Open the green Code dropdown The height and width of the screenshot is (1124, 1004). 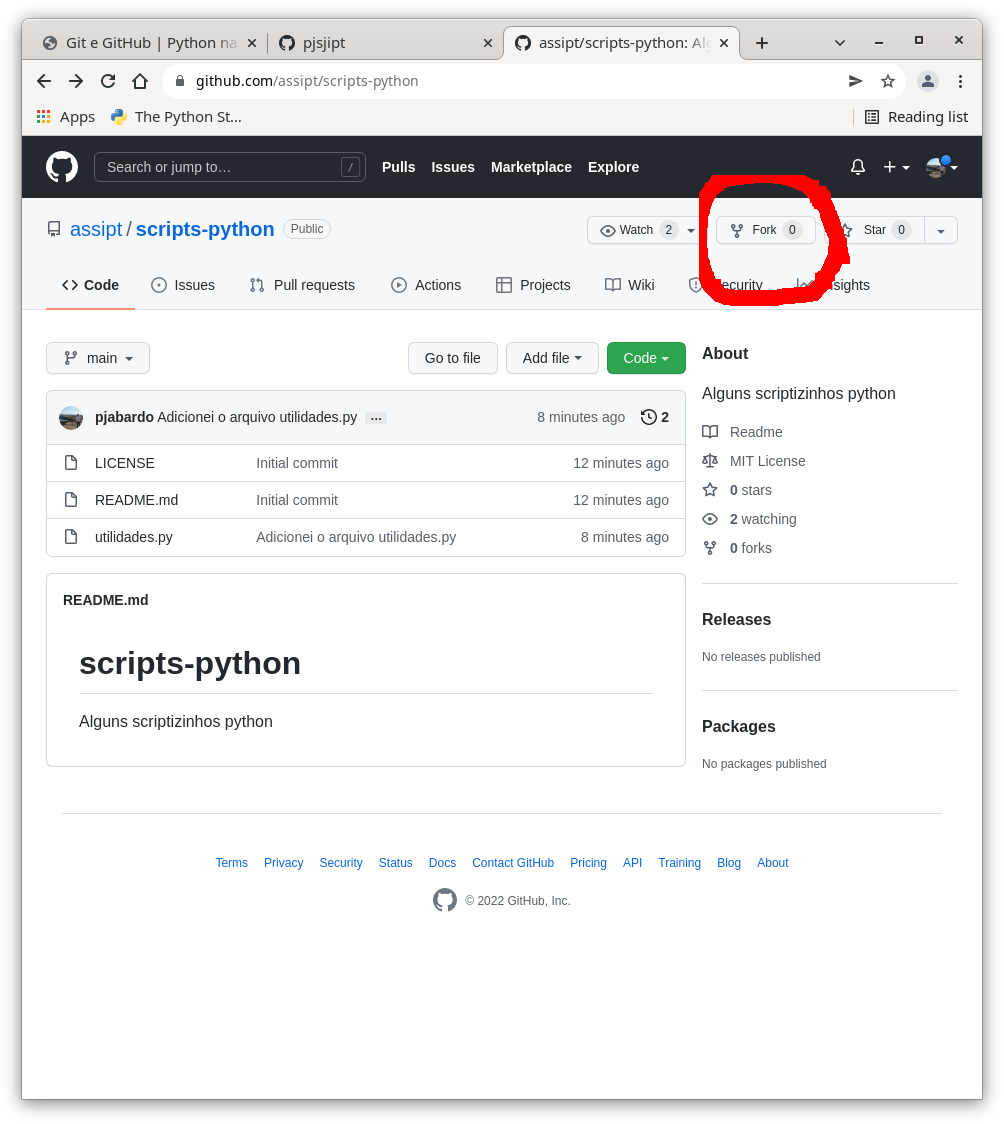click(646, 358)
